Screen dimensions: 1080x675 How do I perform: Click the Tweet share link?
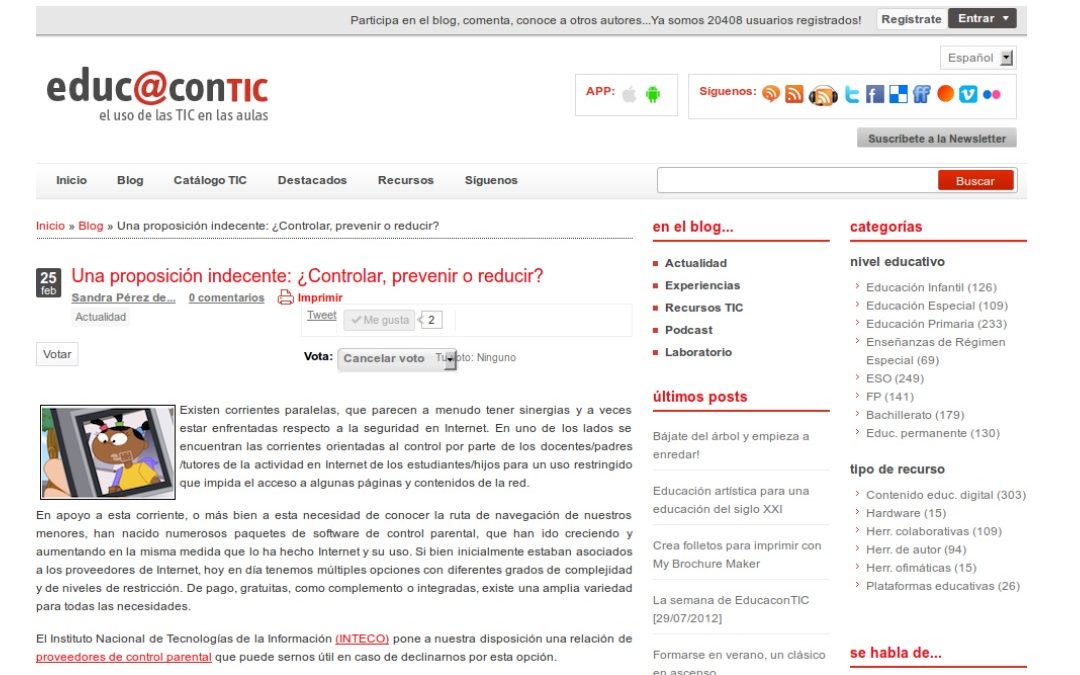(x=322, y=315)
